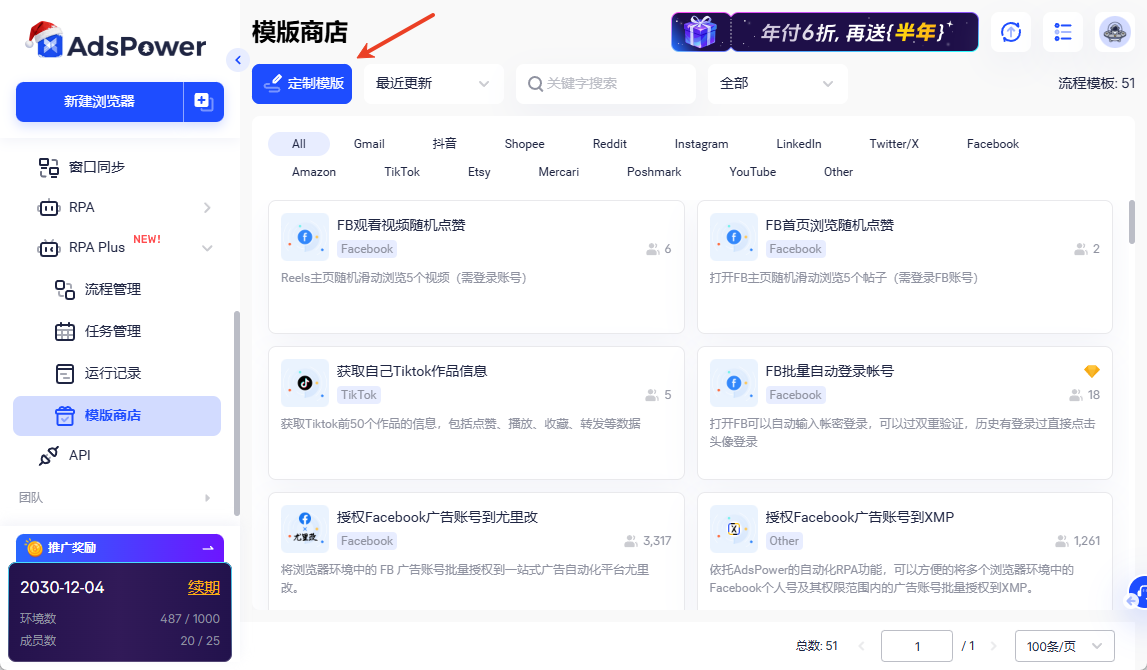Screen dimensions: 1147x670
Task: Open the 全部 filter dropdown
Action: pyautogui.click(x=777, y=84)
